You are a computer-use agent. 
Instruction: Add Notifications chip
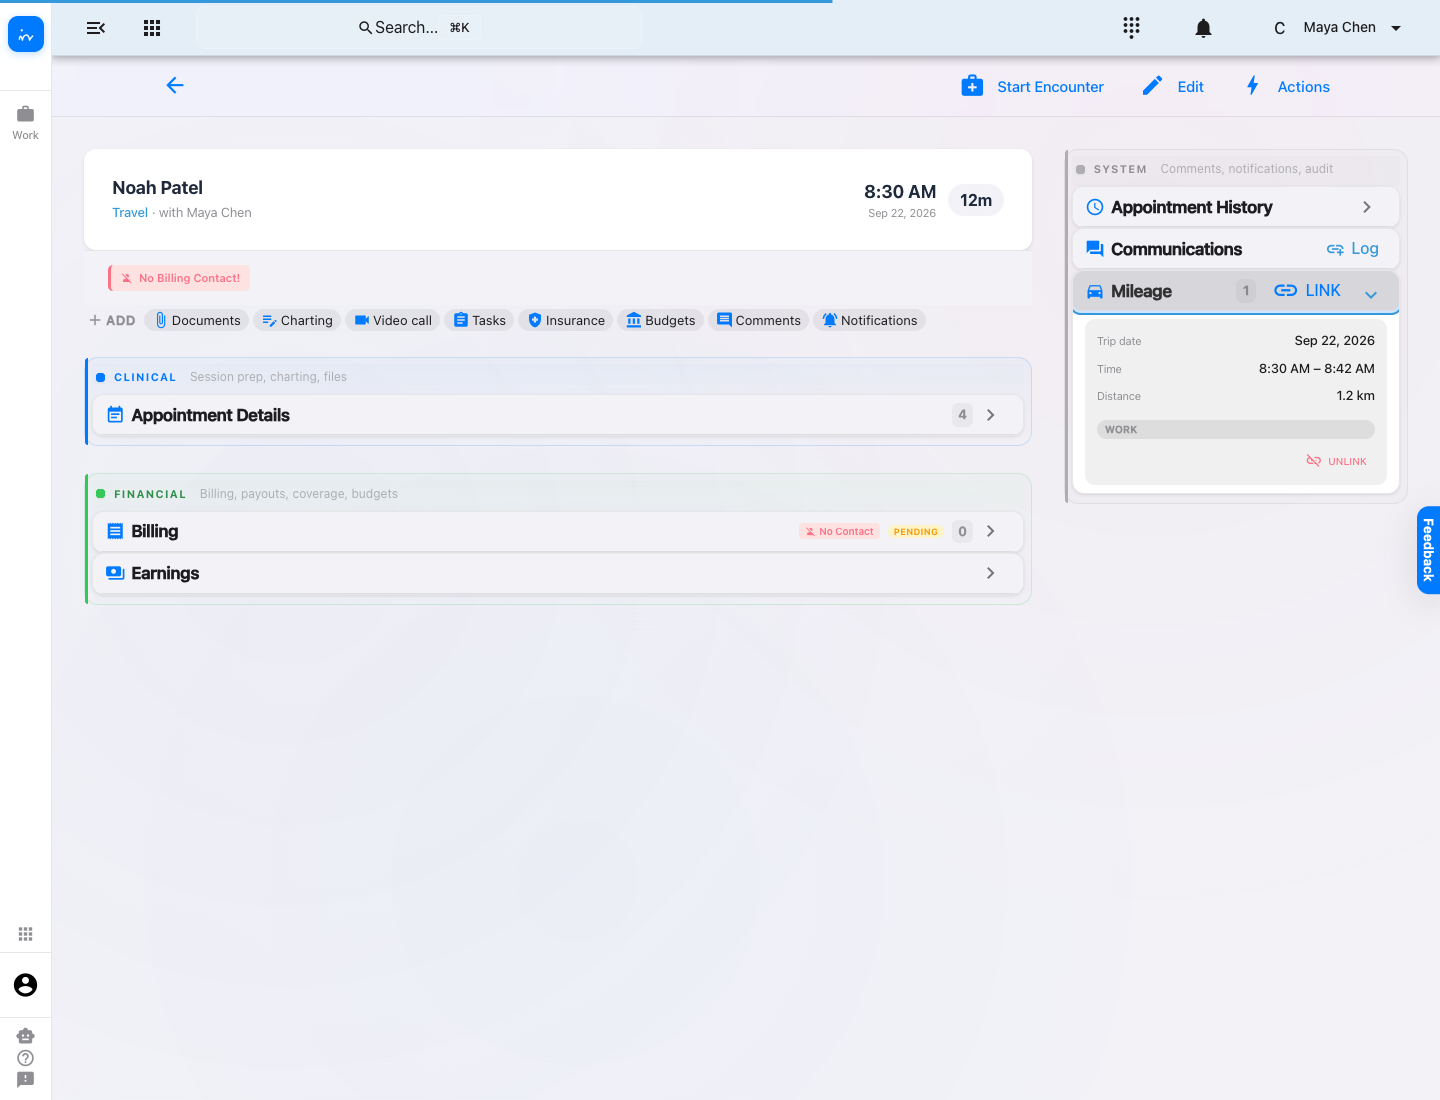(870, 320)
